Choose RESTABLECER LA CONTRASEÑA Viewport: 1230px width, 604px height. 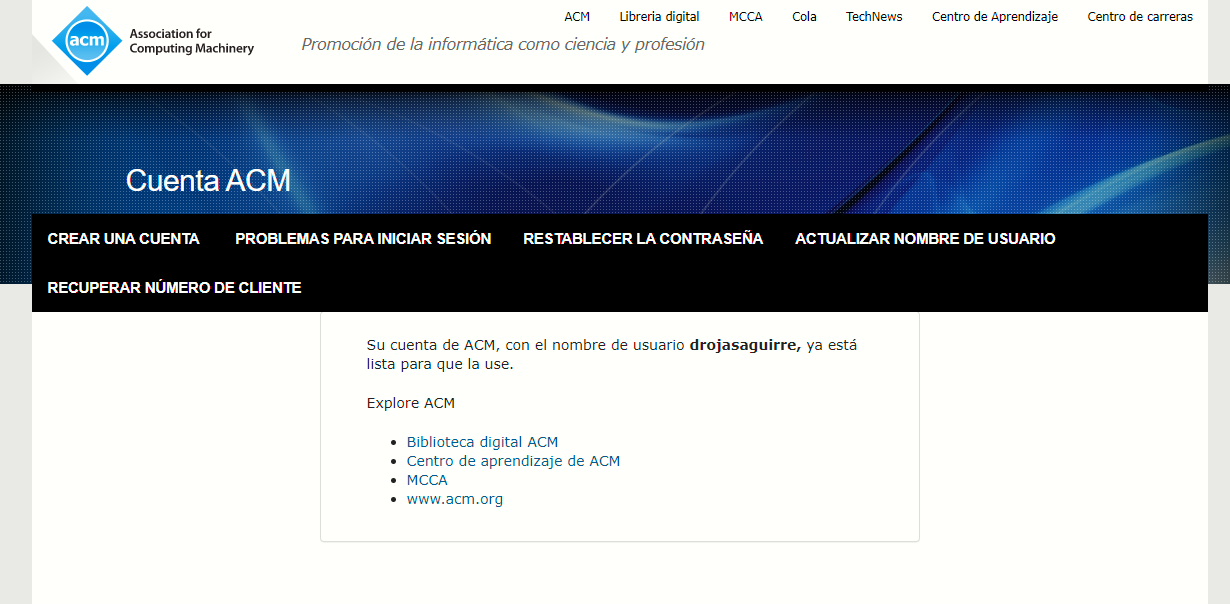643,239
